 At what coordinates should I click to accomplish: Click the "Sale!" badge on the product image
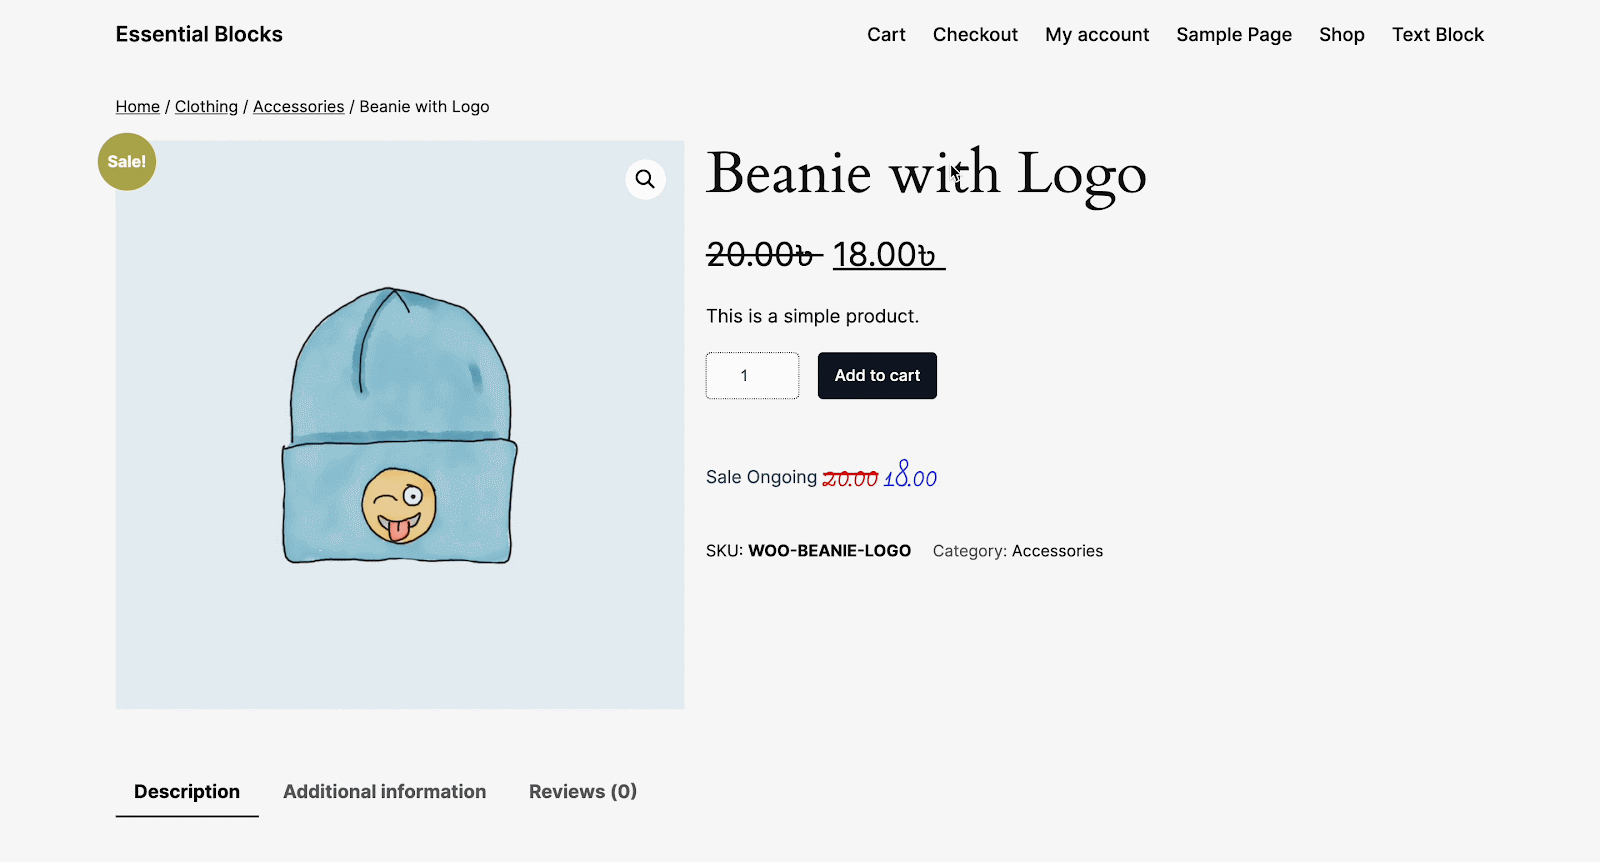click(x=126, y=161)
